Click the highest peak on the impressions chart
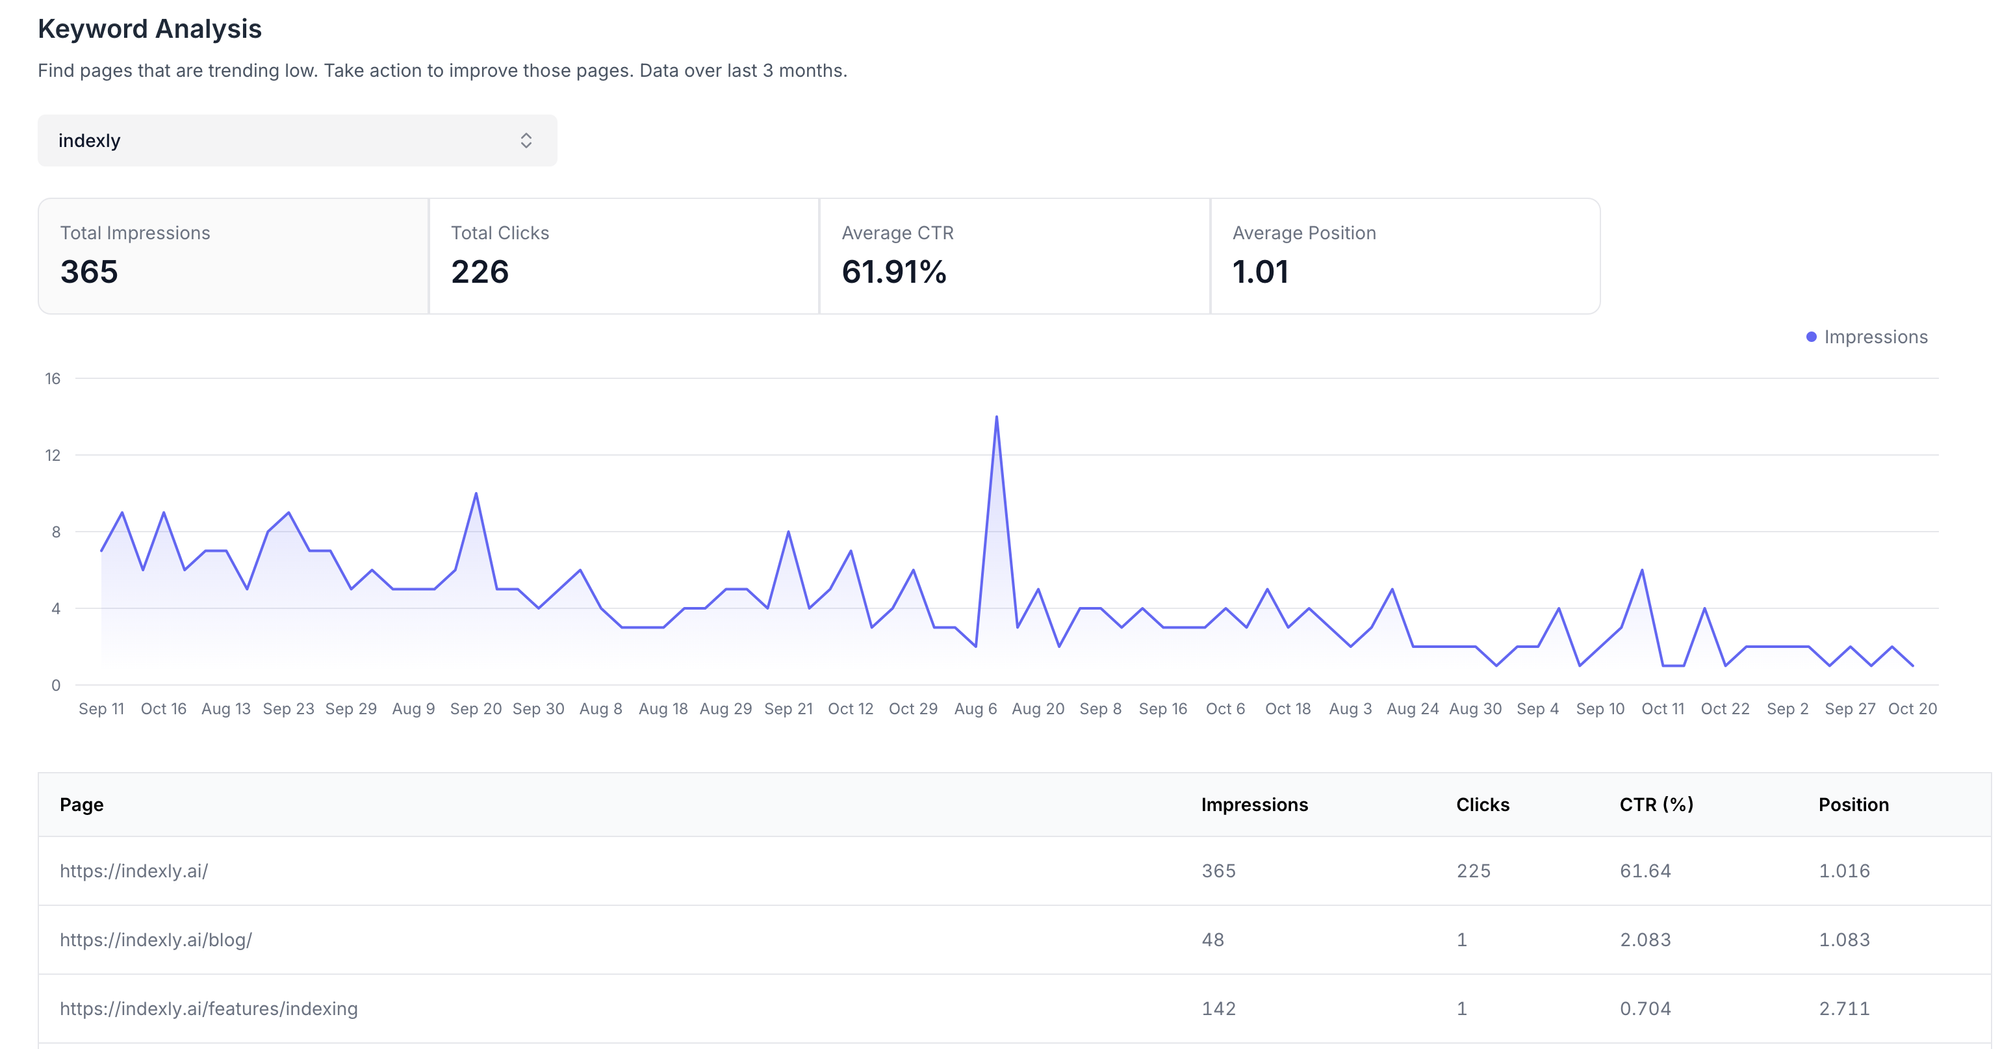The width and height of the screenshot is (2000, 1049). 996,417
